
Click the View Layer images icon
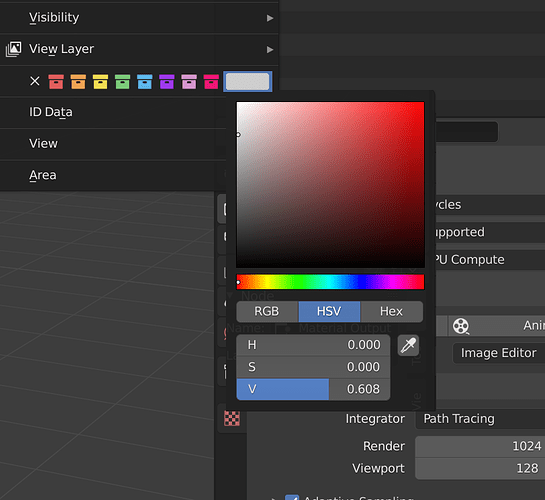click(x=14, y=49)
